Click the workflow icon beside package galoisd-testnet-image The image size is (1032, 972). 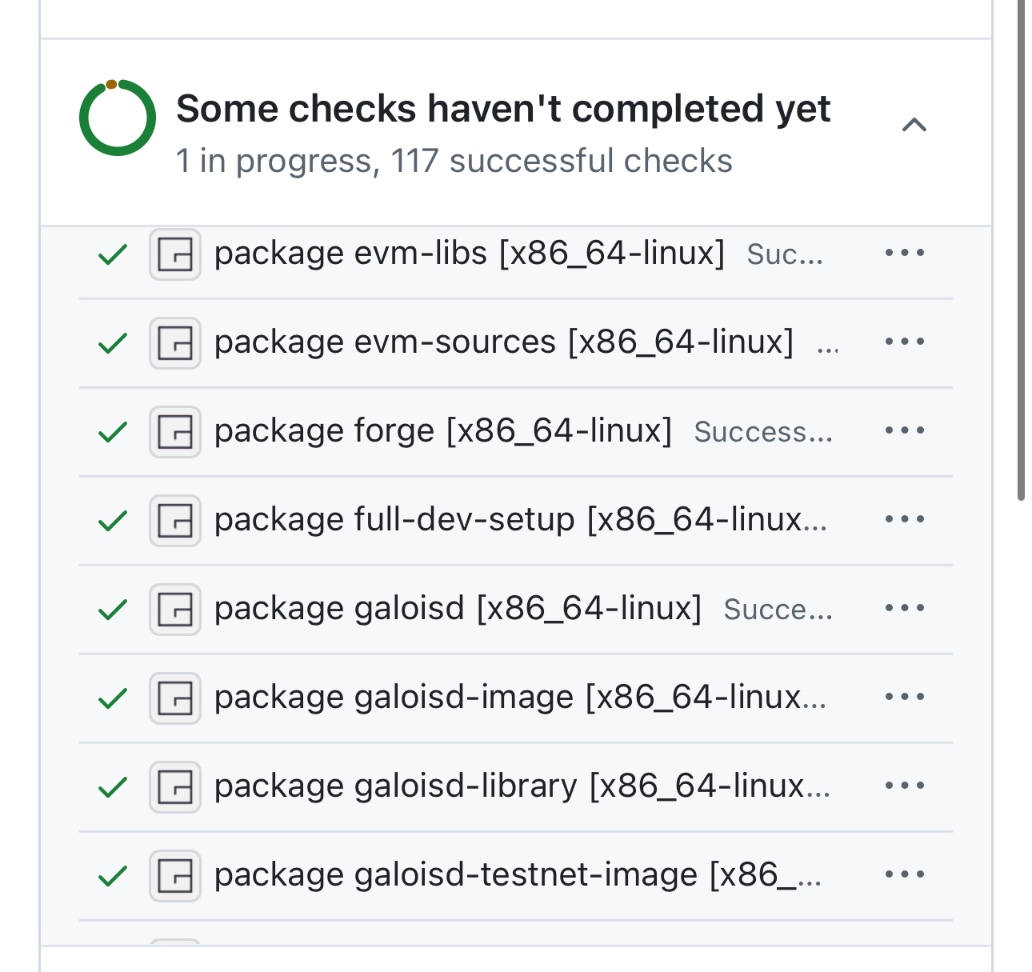click(x=175, y=876)
